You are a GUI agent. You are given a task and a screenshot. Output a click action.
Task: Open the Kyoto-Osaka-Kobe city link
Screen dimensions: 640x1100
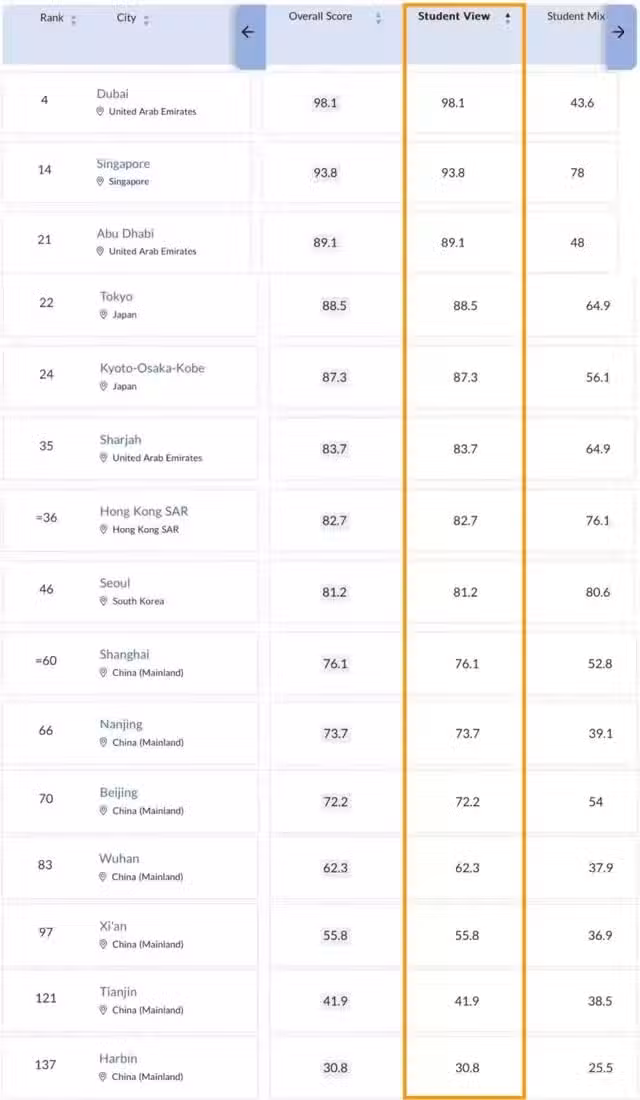(x=152, y=368)
